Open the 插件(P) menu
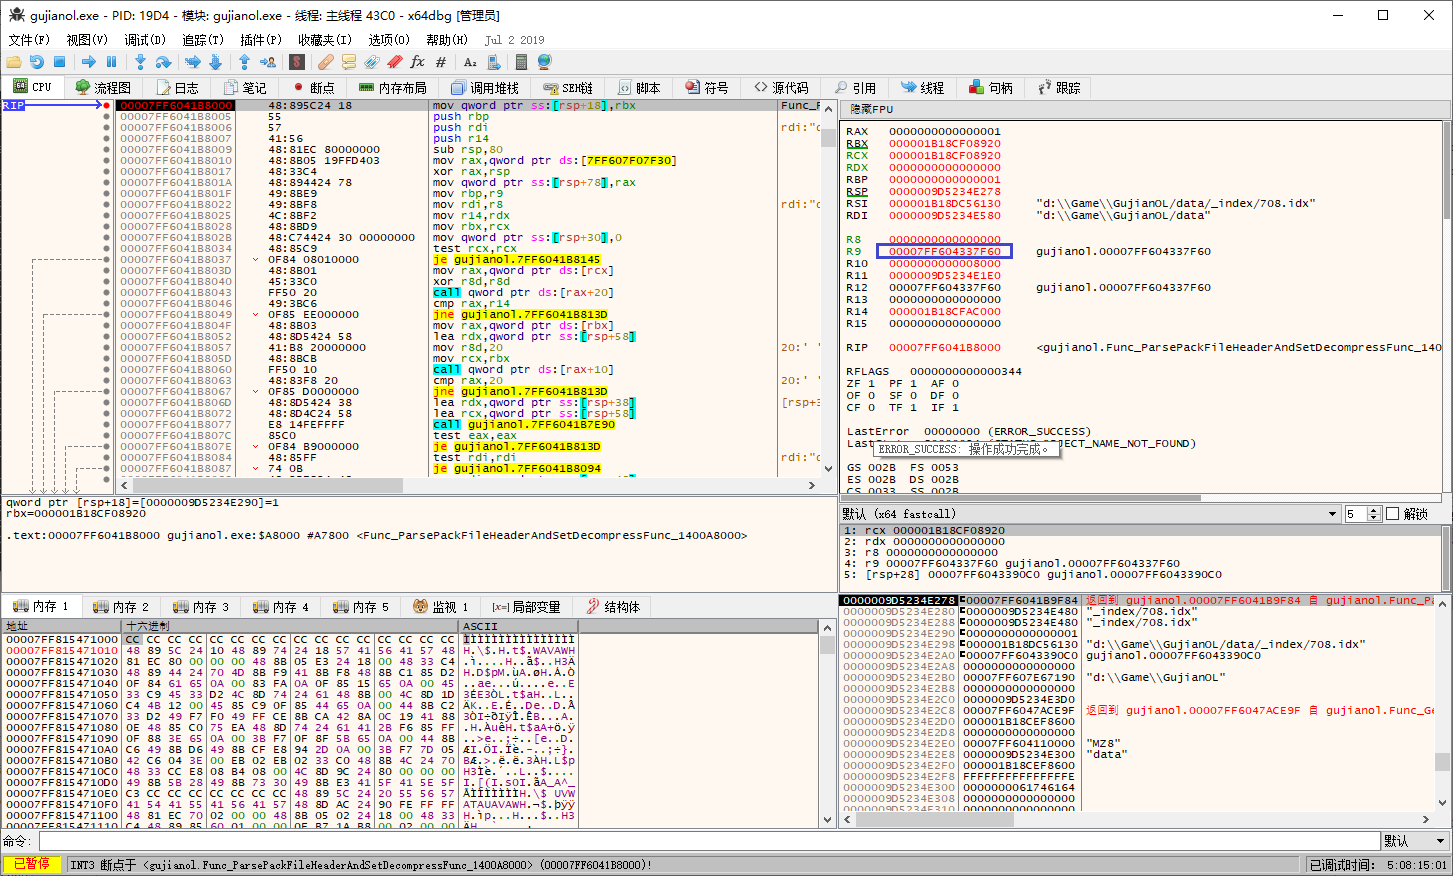1453x876 pixels. [261, 40]
